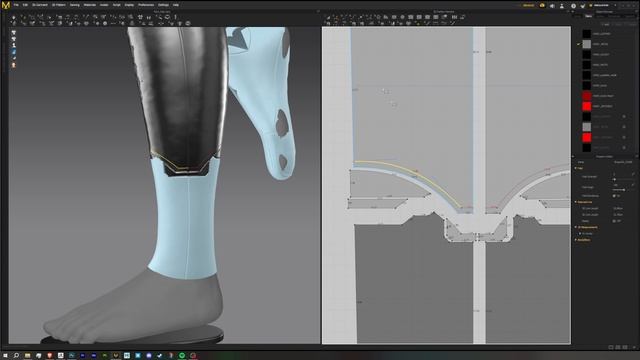Click the orange avatar display icon in 3D sidebar
This screenshot has width=640, height=360.
13,65
